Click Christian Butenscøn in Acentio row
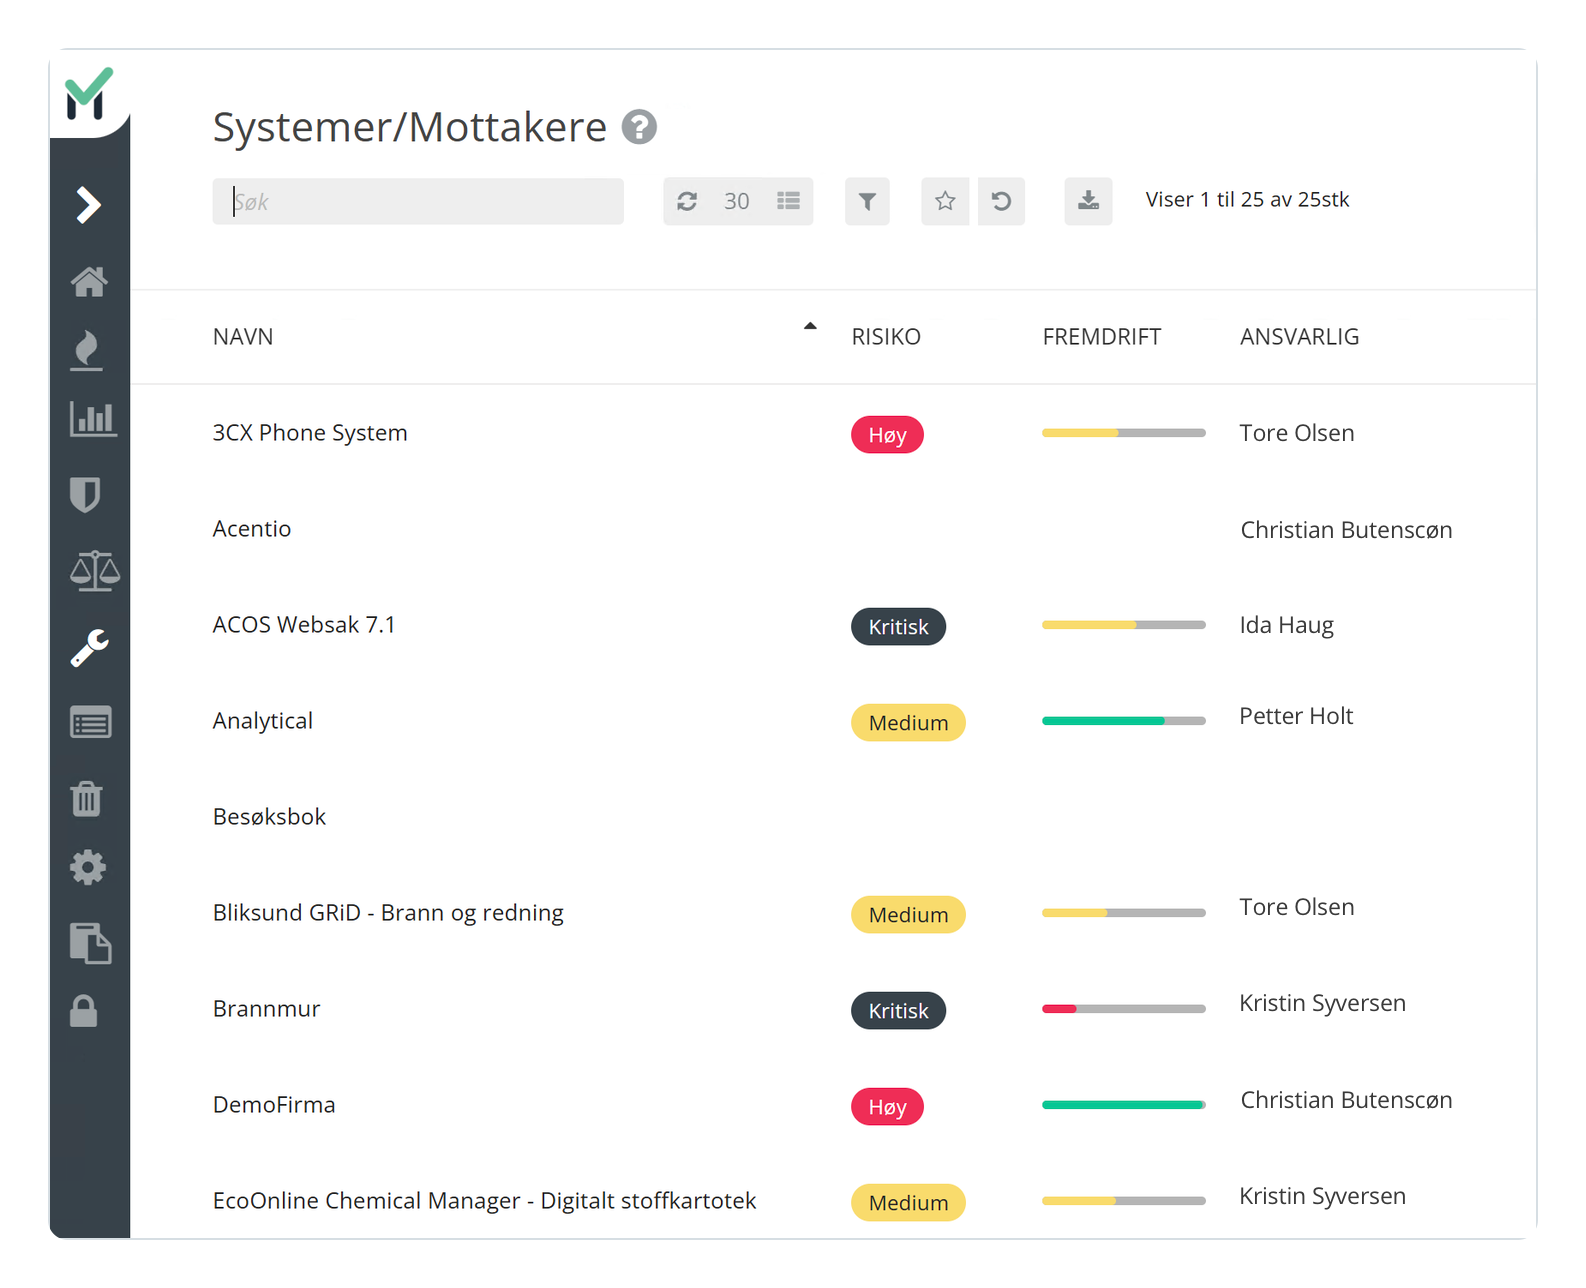 1346,530
